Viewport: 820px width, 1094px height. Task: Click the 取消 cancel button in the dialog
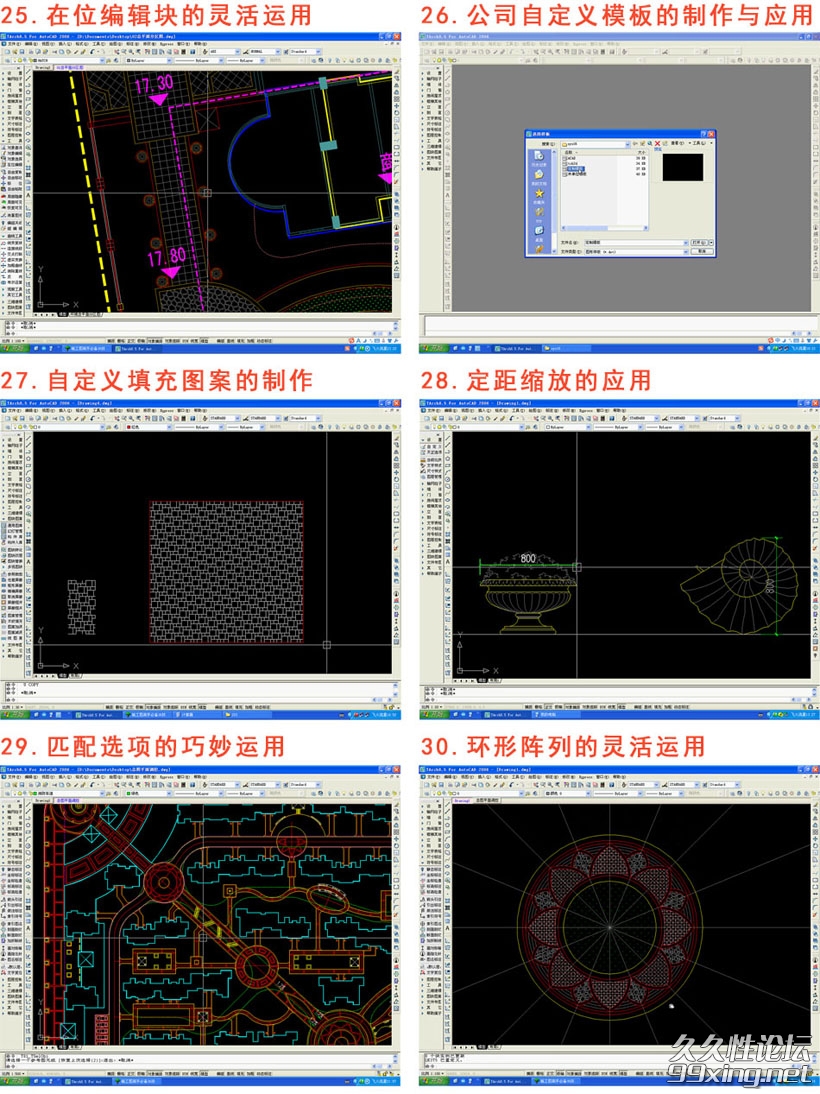(x=702, y=251)
